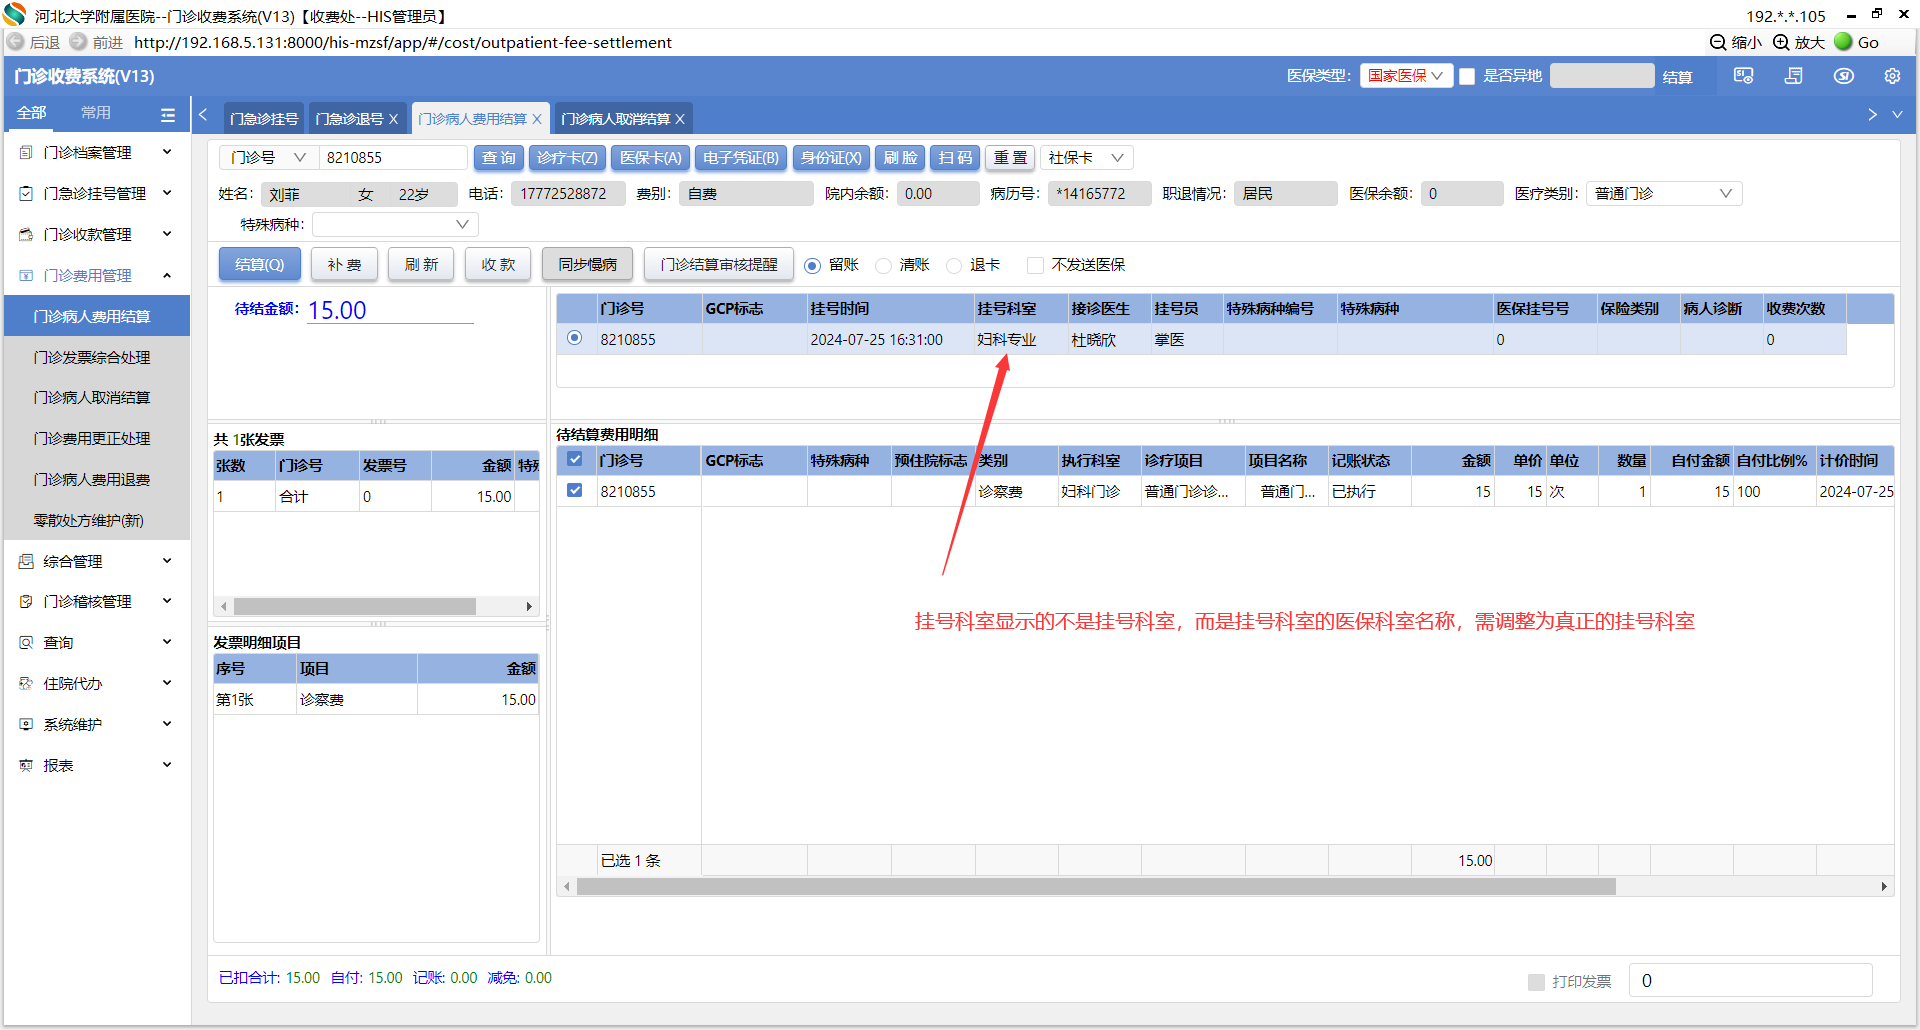Toggle select-all checkbox in 待结算费用明细 header
The height and width of the screenshot is (1030, 1920).
[x=575, y=460]
